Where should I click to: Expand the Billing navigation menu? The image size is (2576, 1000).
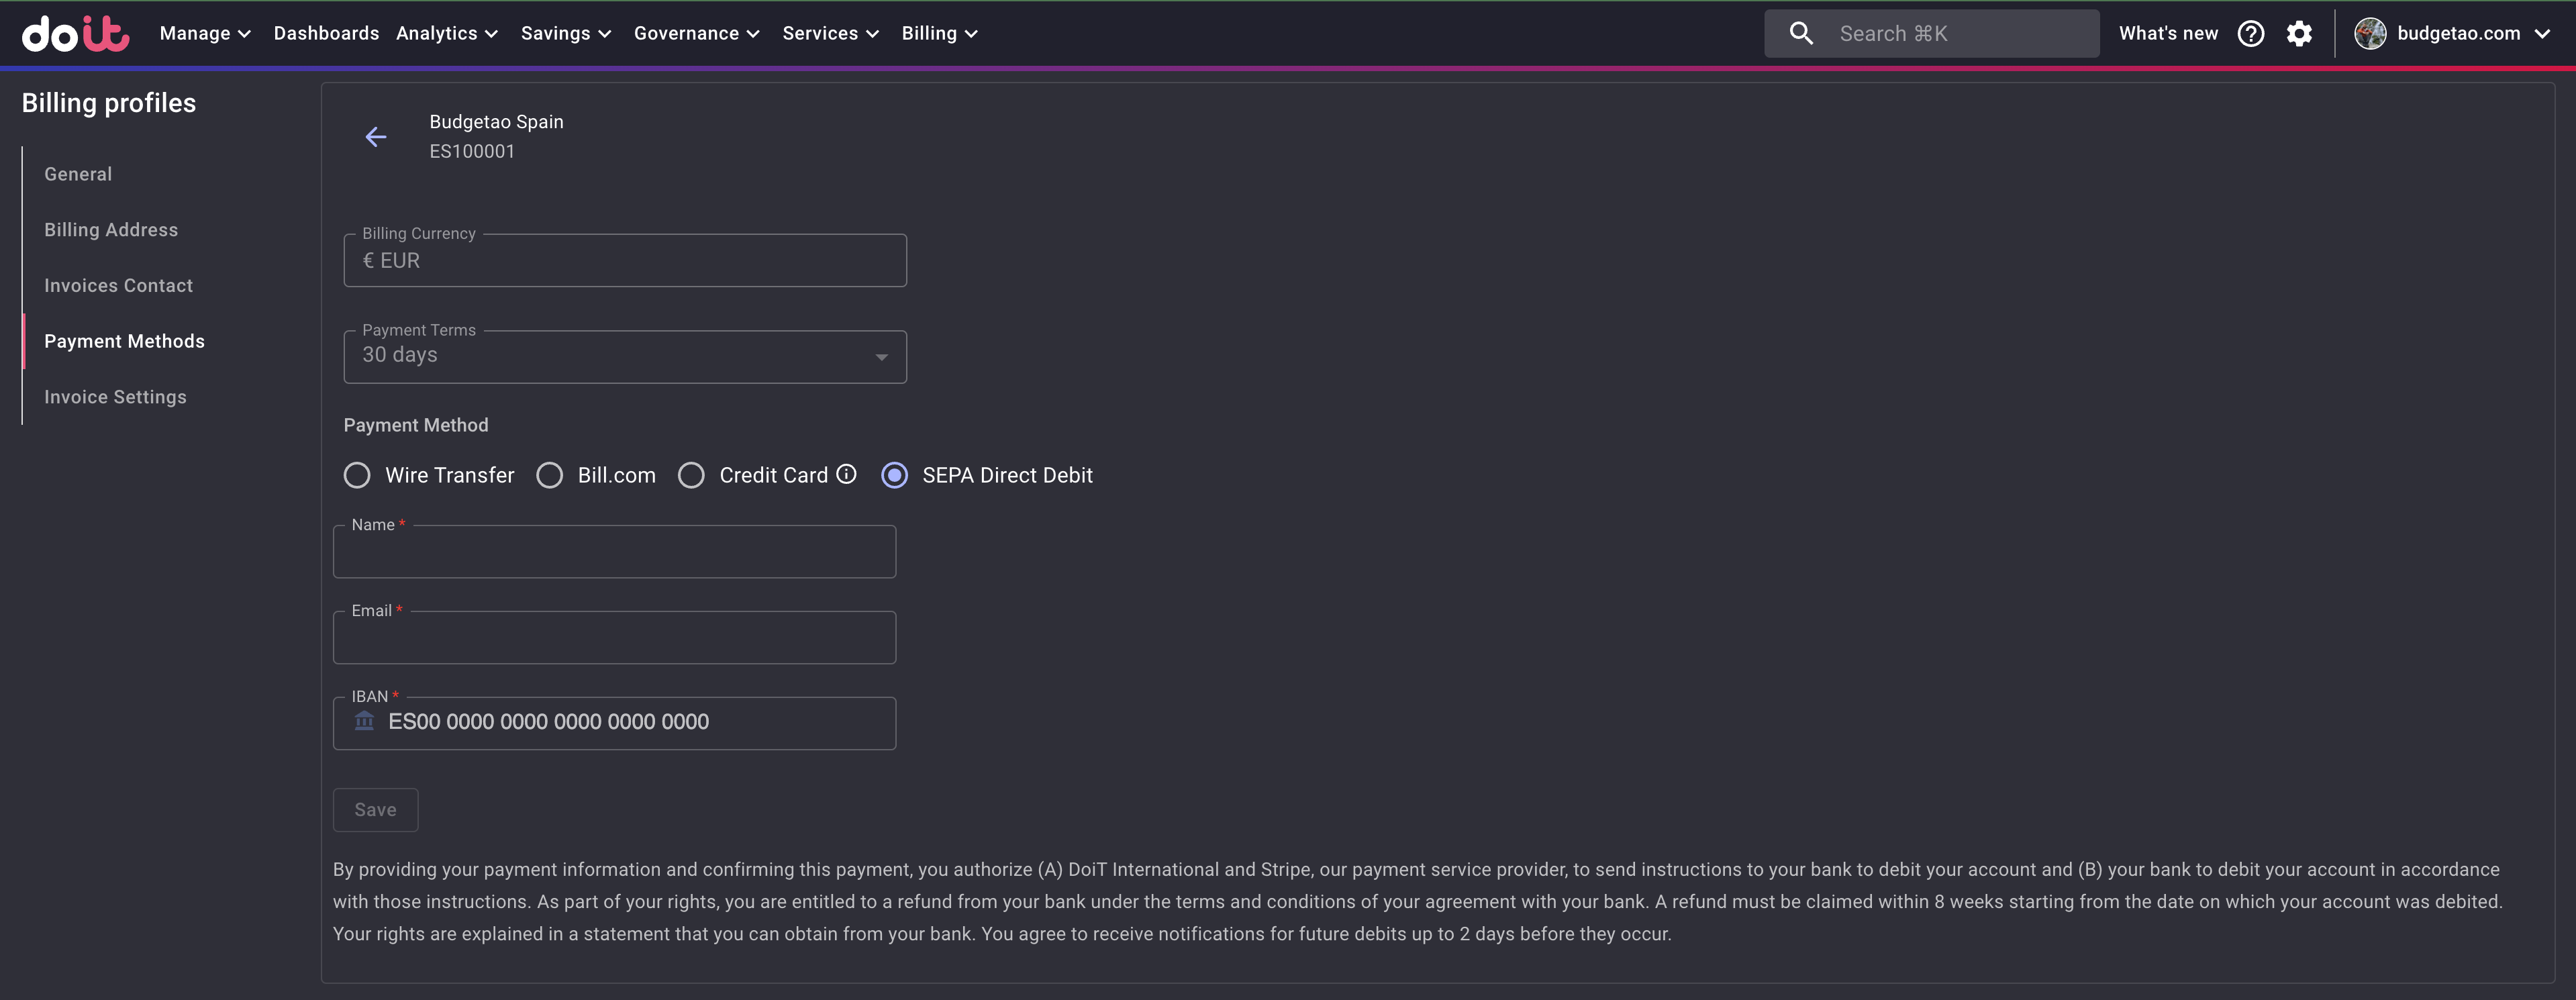click(x=938, y=33)
